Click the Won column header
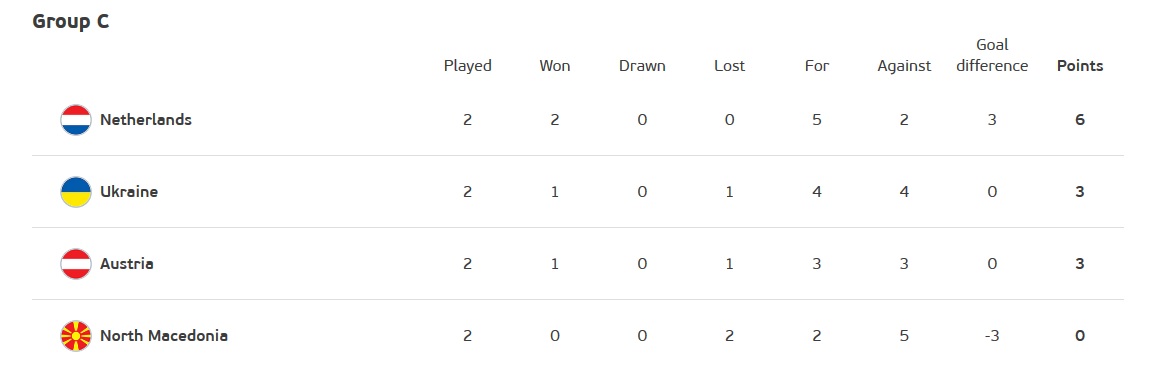This screenshot has width=1155, height=377. click(555, 66)
